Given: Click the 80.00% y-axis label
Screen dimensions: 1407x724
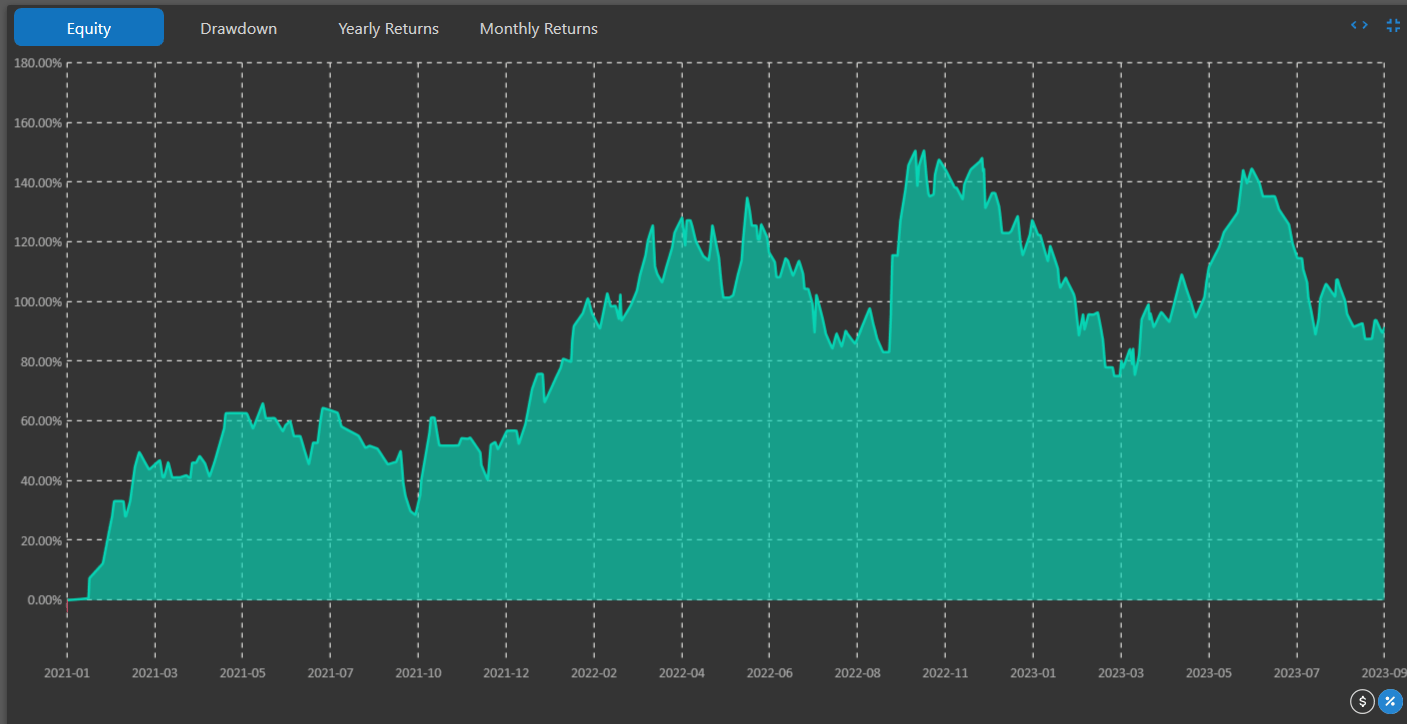Looking at the screenshot, I should pos(41,361).
